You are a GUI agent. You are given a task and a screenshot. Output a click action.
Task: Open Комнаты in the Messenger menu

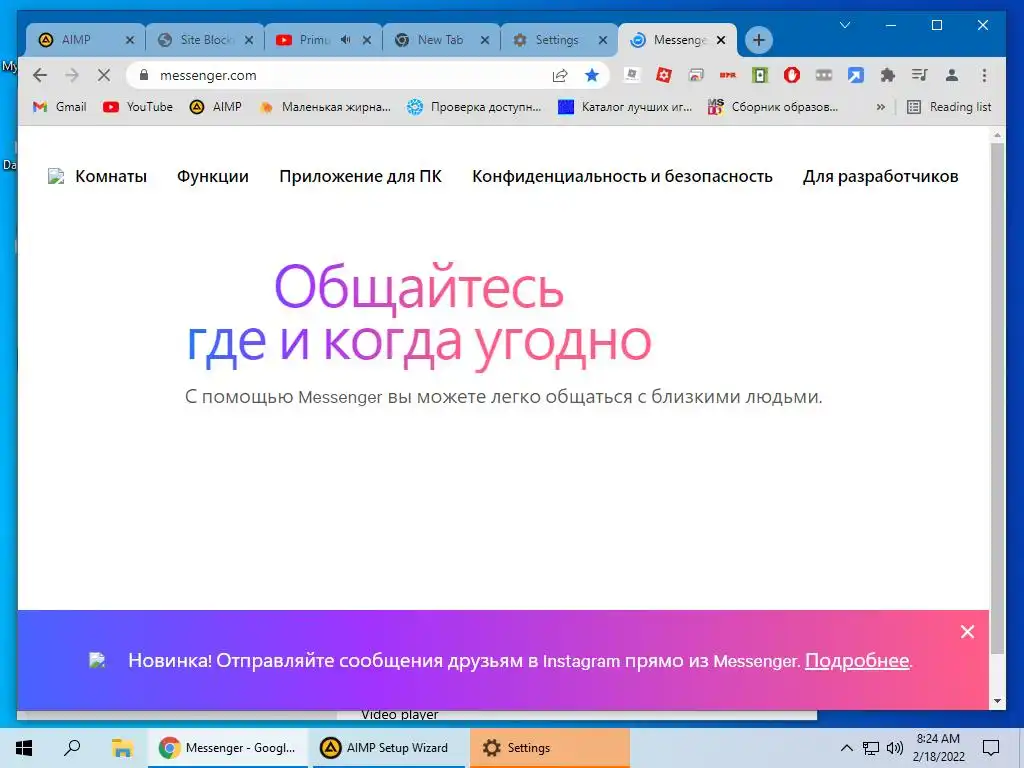(111, 176)
